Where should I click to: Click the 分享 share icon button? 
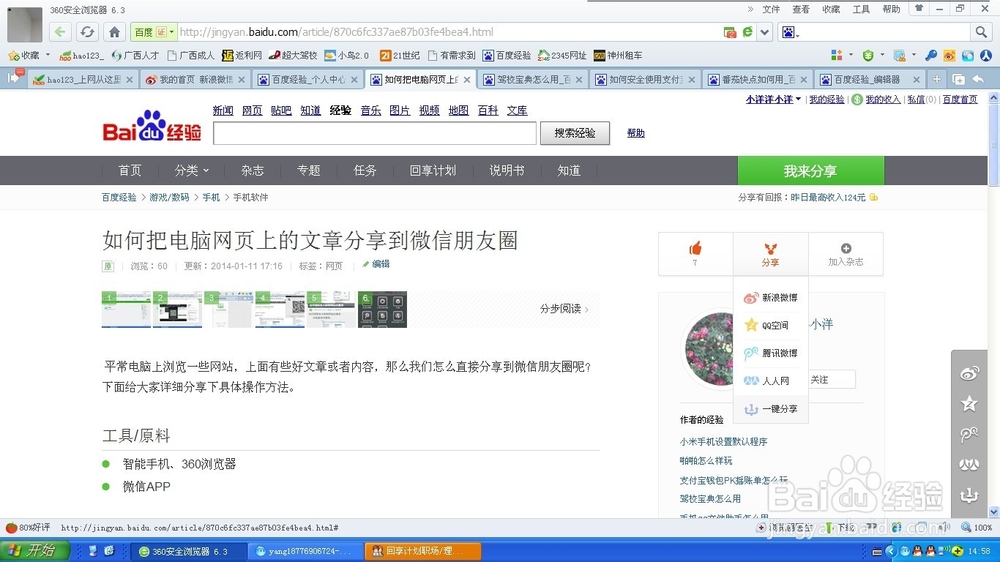770,254
